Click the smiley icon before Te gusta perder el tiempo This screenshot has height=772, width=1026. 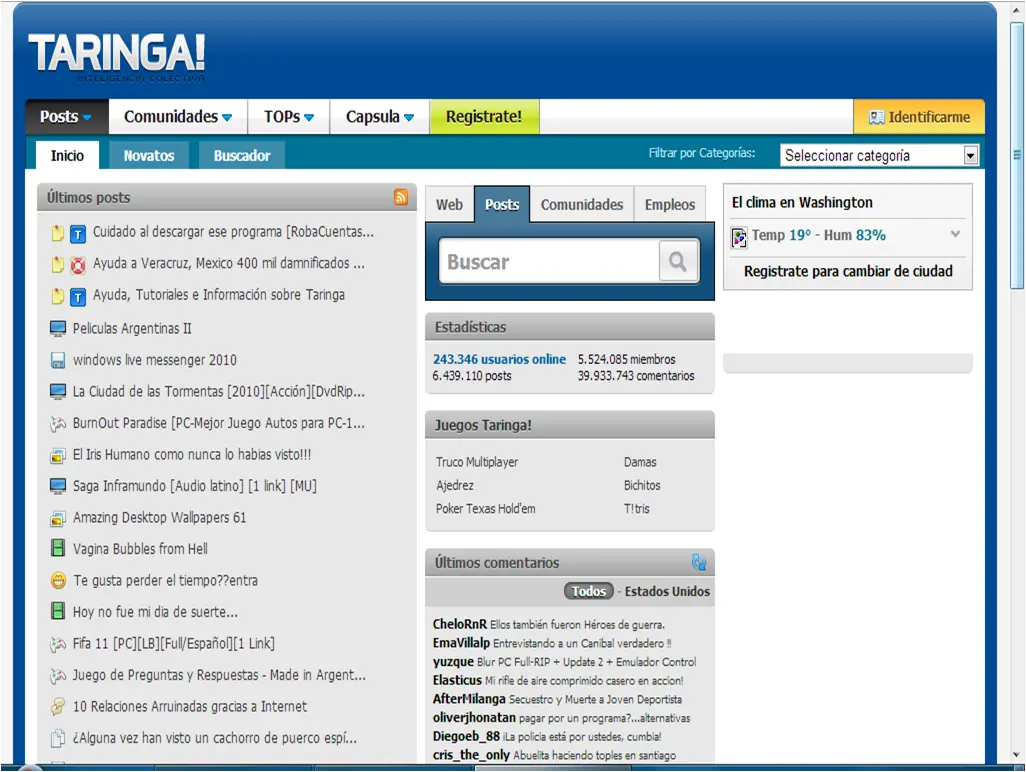(58, 580)
